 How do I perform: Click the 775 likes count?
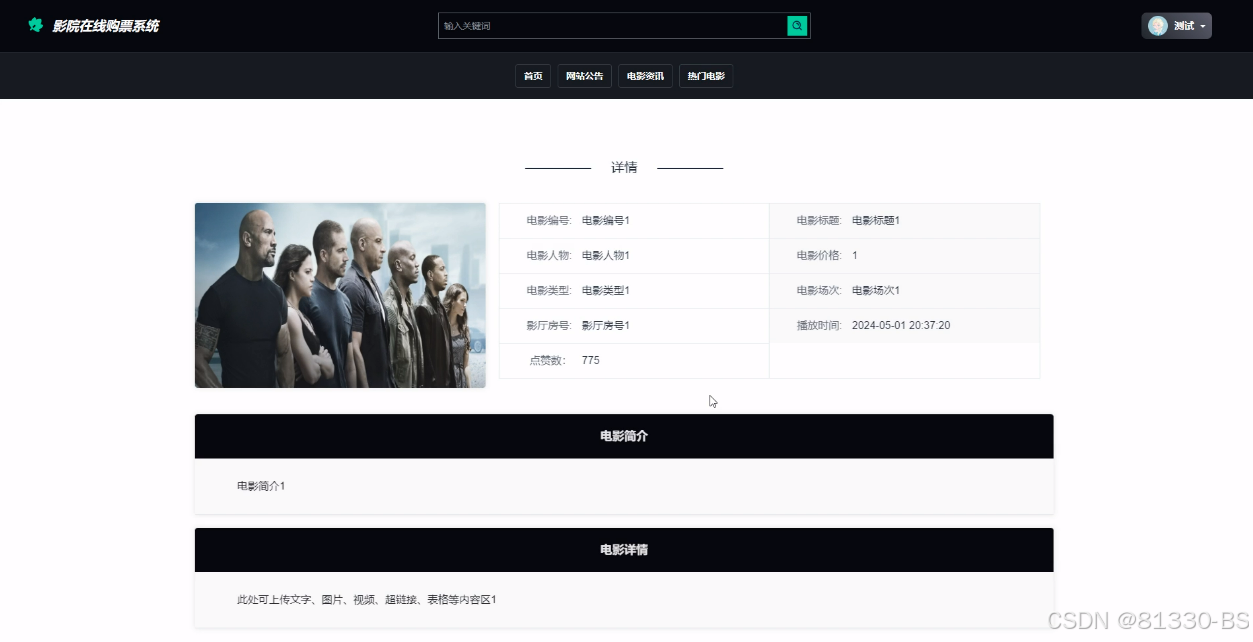pyautogui.click(x=590, y=360)
